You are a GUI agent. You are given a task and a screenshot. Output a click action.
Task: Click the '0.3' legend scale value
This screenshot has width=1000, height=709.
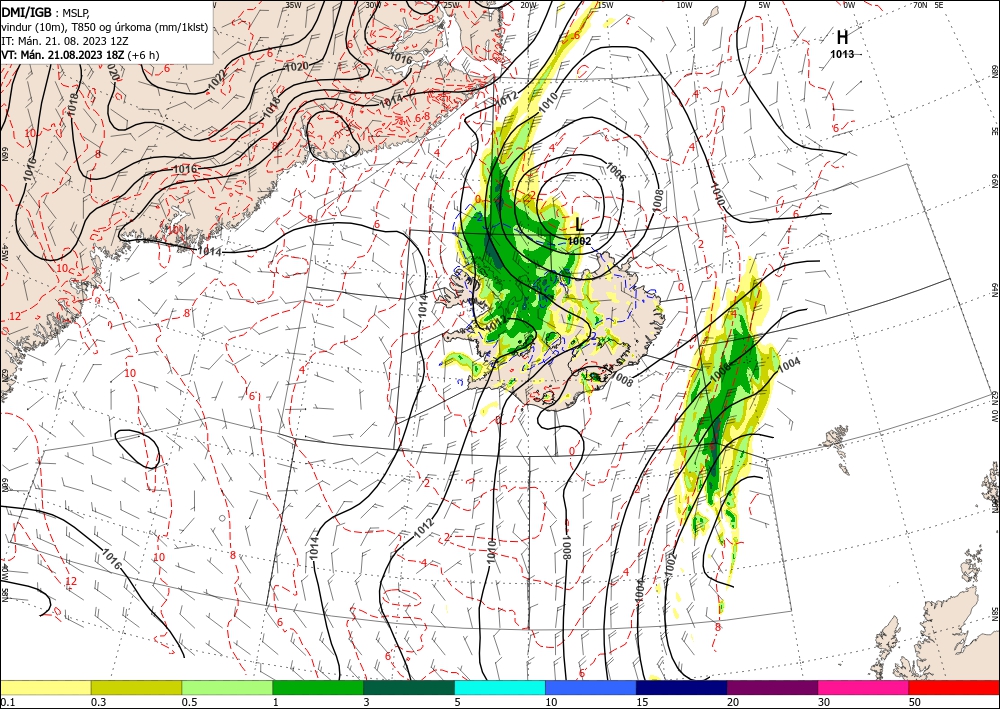coord(98,702)
